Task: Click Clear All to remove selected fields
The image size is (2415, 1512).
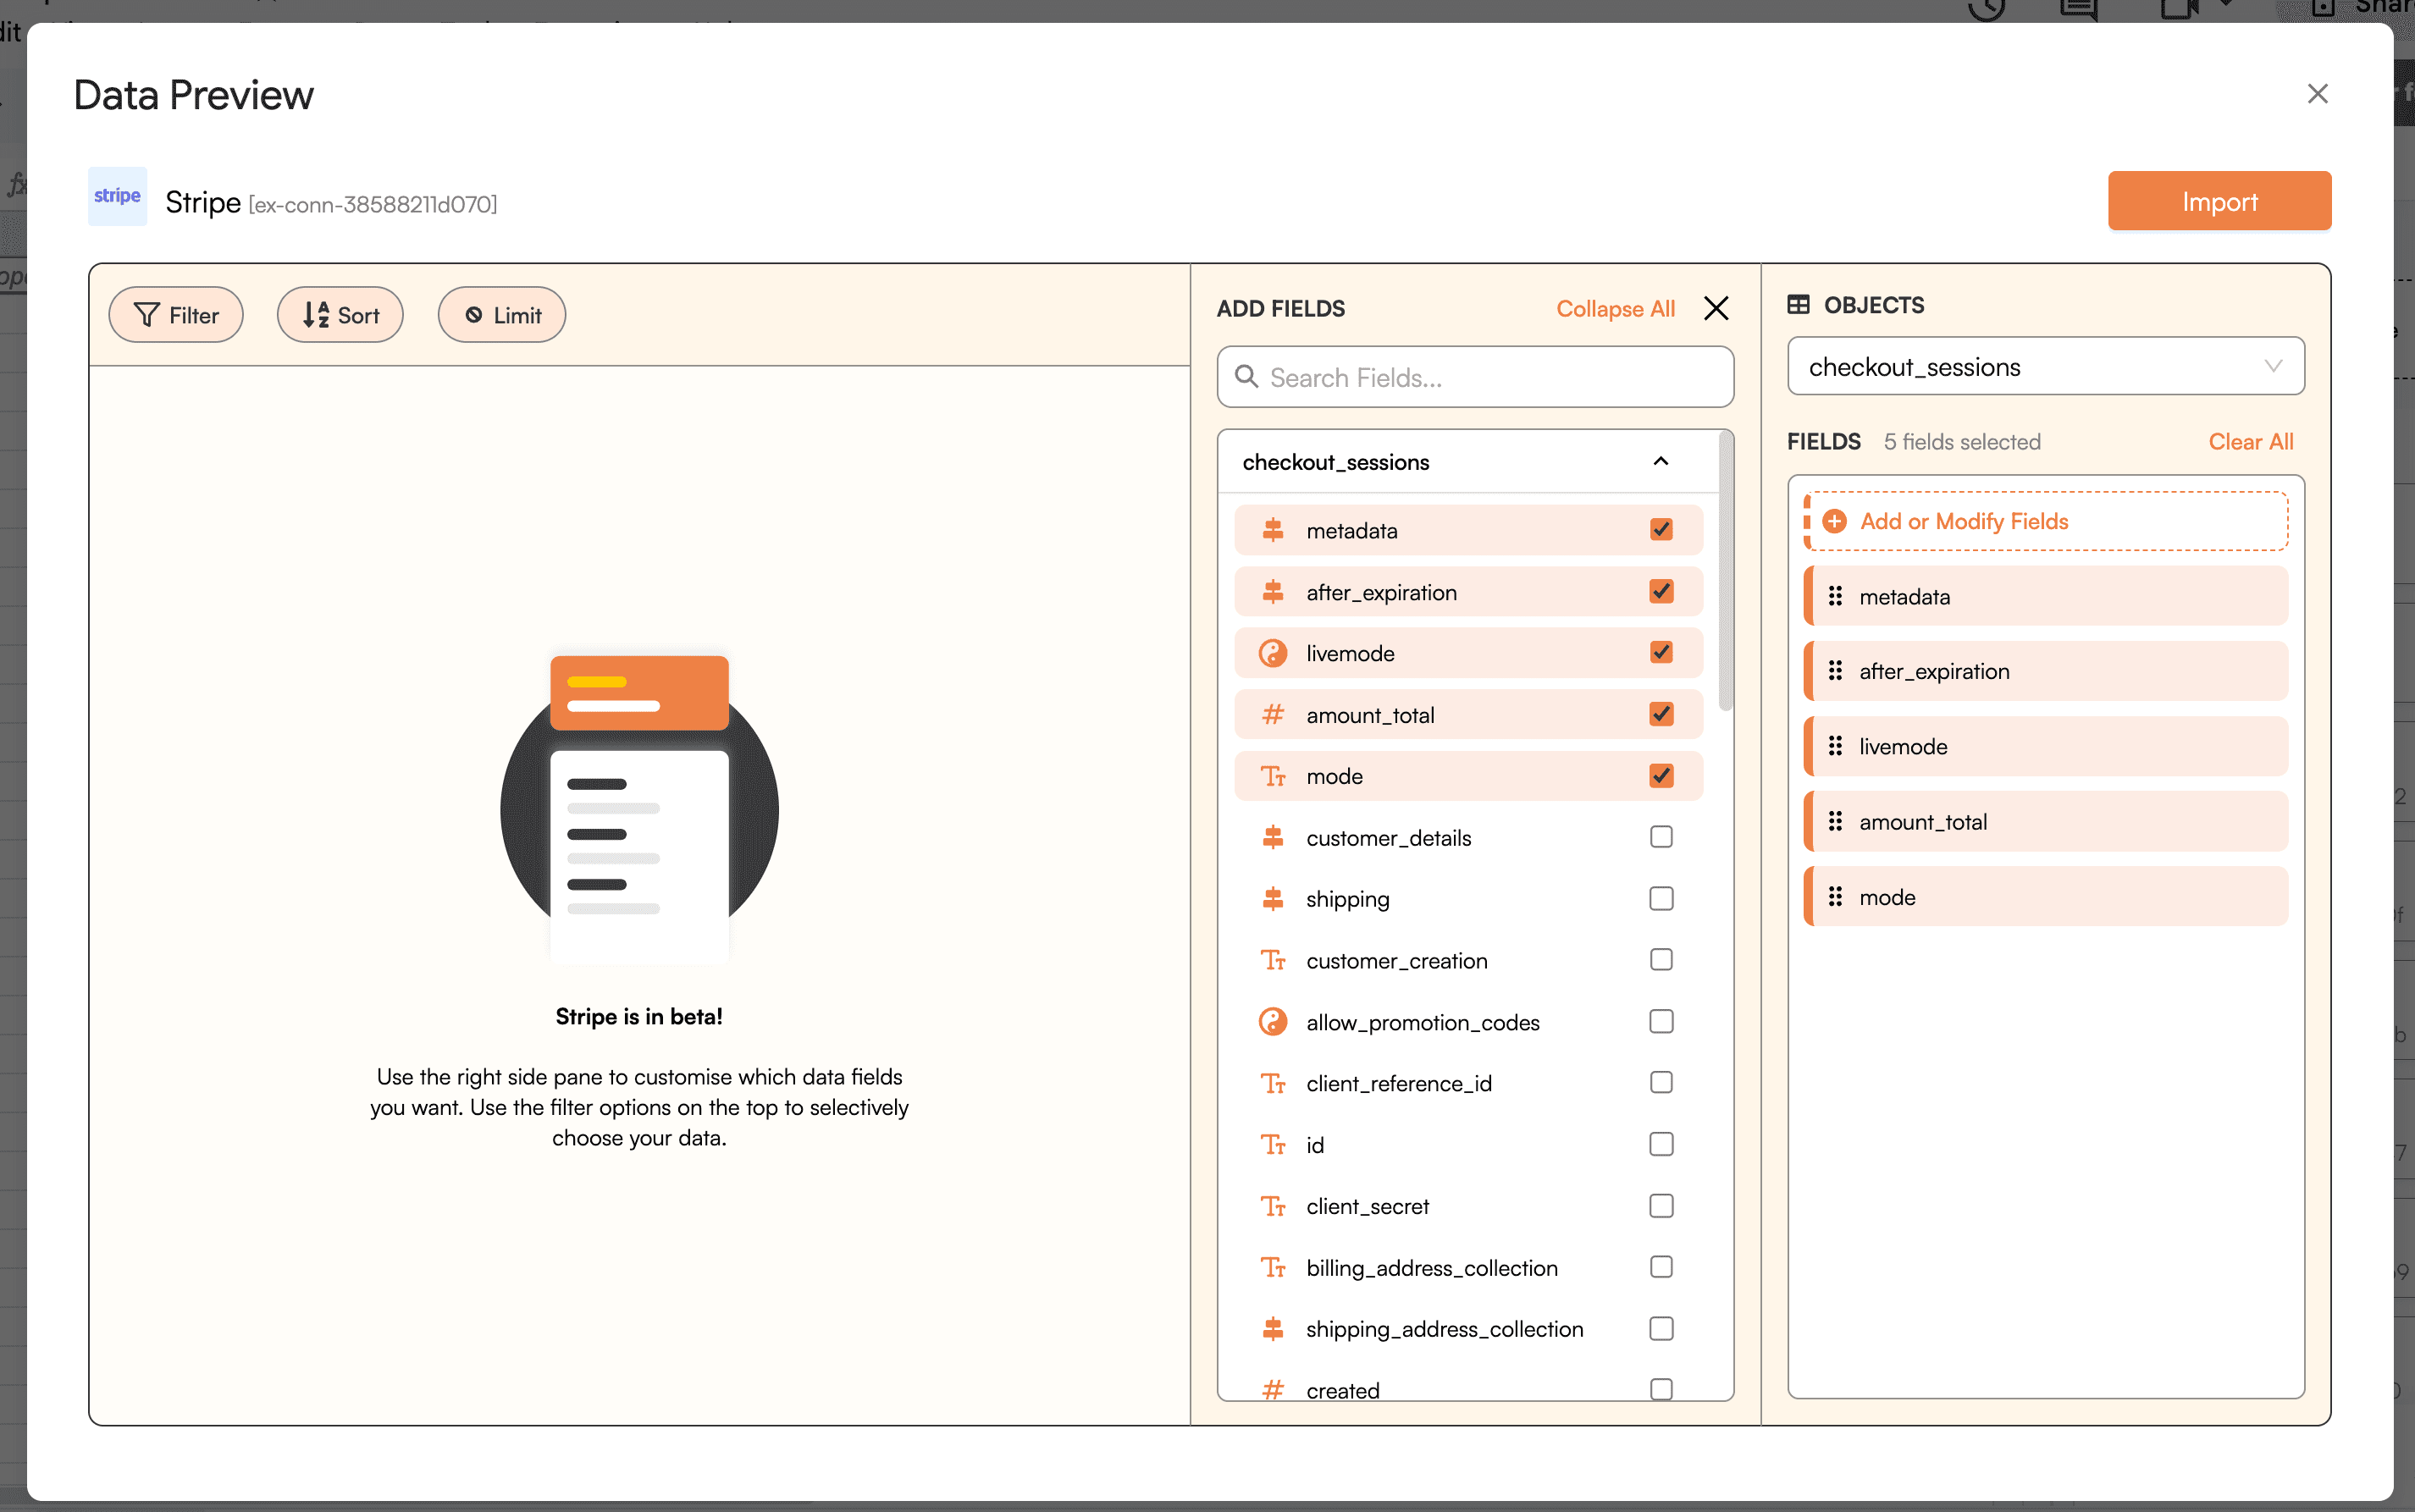Action: (2252, 441)
